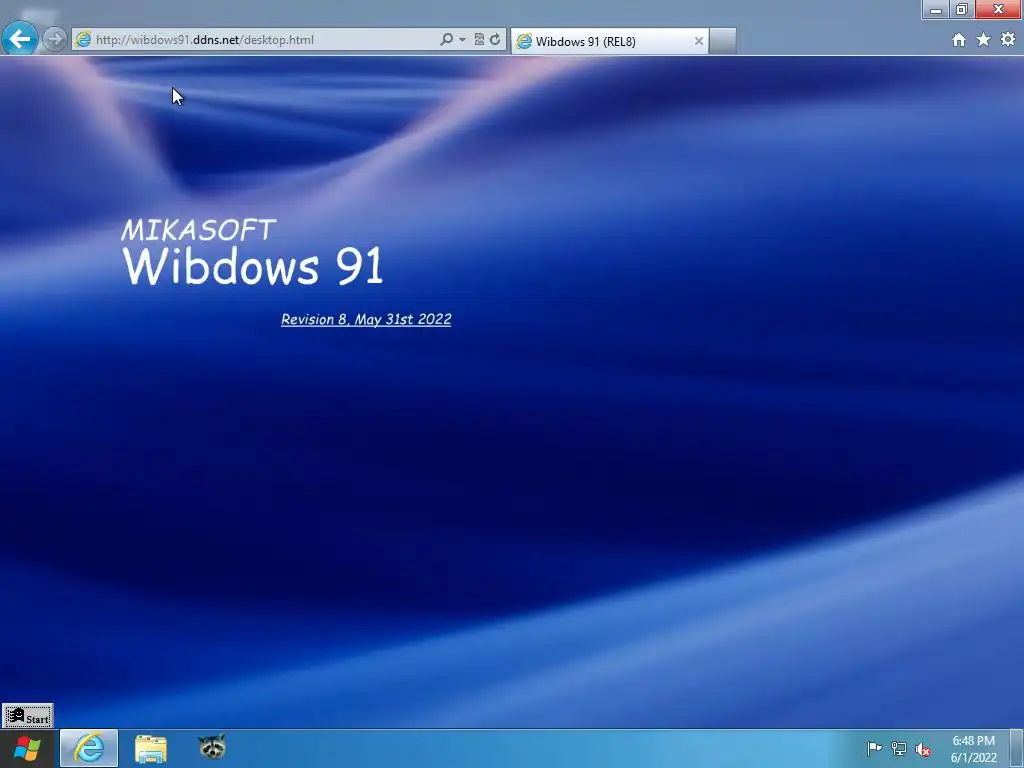Open the clock showing 6:48 PM
Screen dimensions: 1024x768
pos(973,749)
